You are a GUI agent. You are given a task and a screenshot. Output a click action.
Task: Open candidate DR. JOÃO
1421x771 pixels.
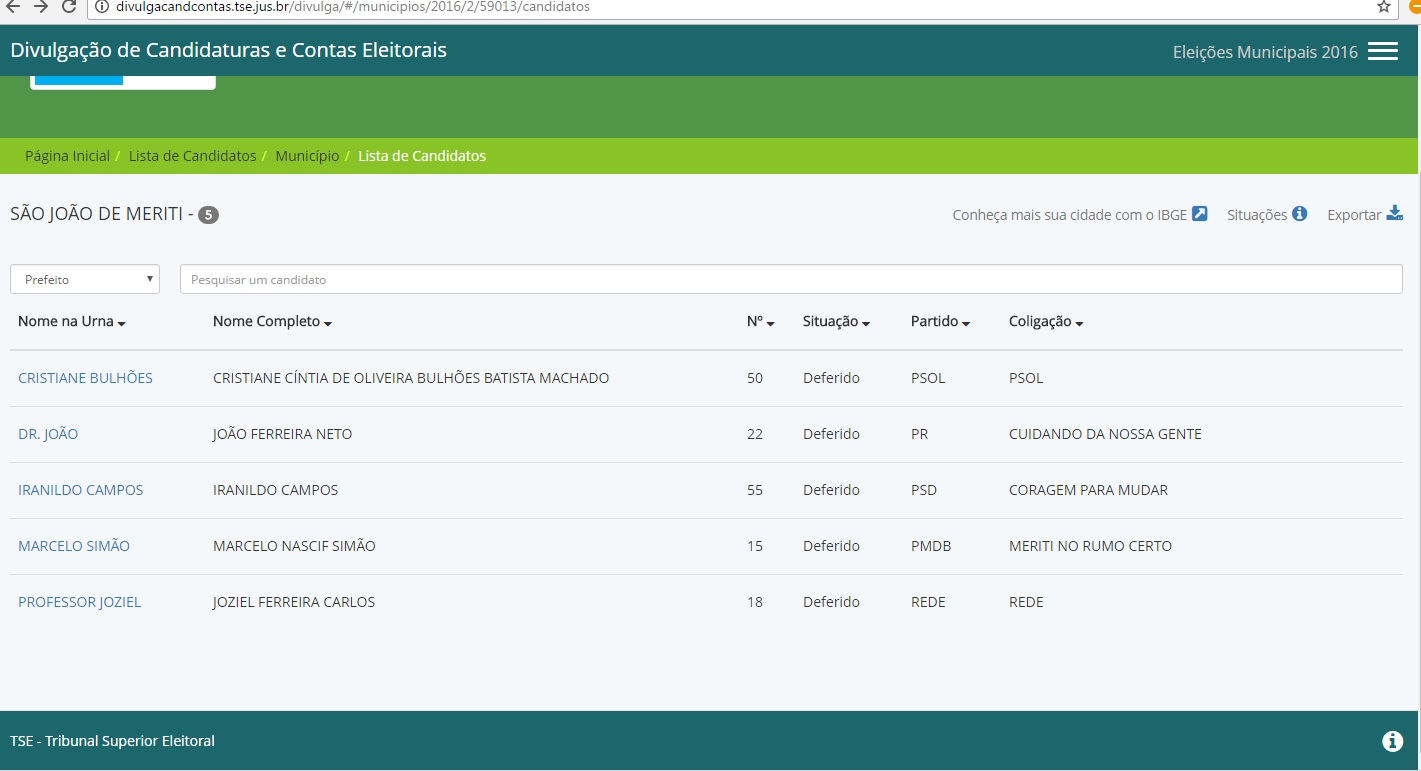(48, 434)
